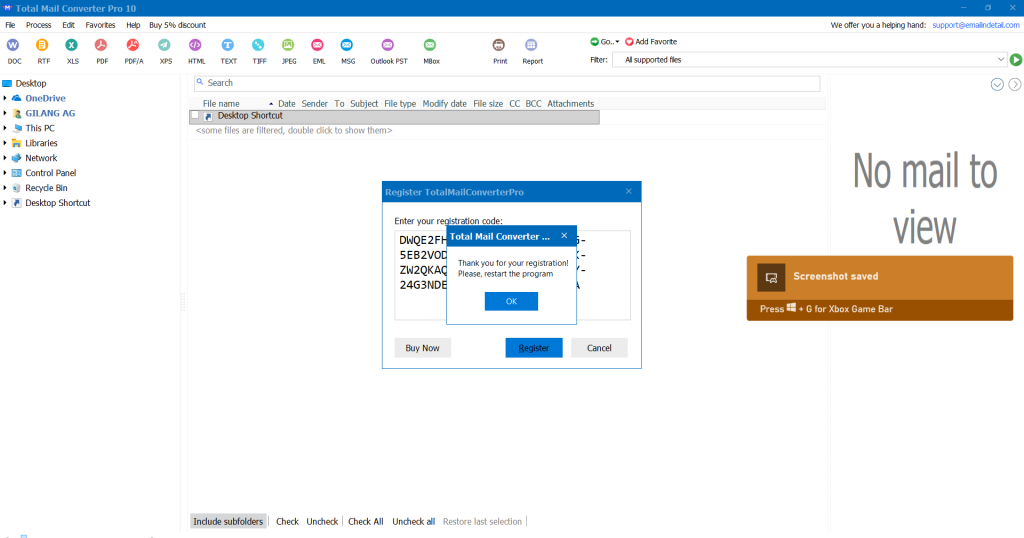The image size is (1024, 538).
Task: Sort by File name column header
Action: coord(221,103)
